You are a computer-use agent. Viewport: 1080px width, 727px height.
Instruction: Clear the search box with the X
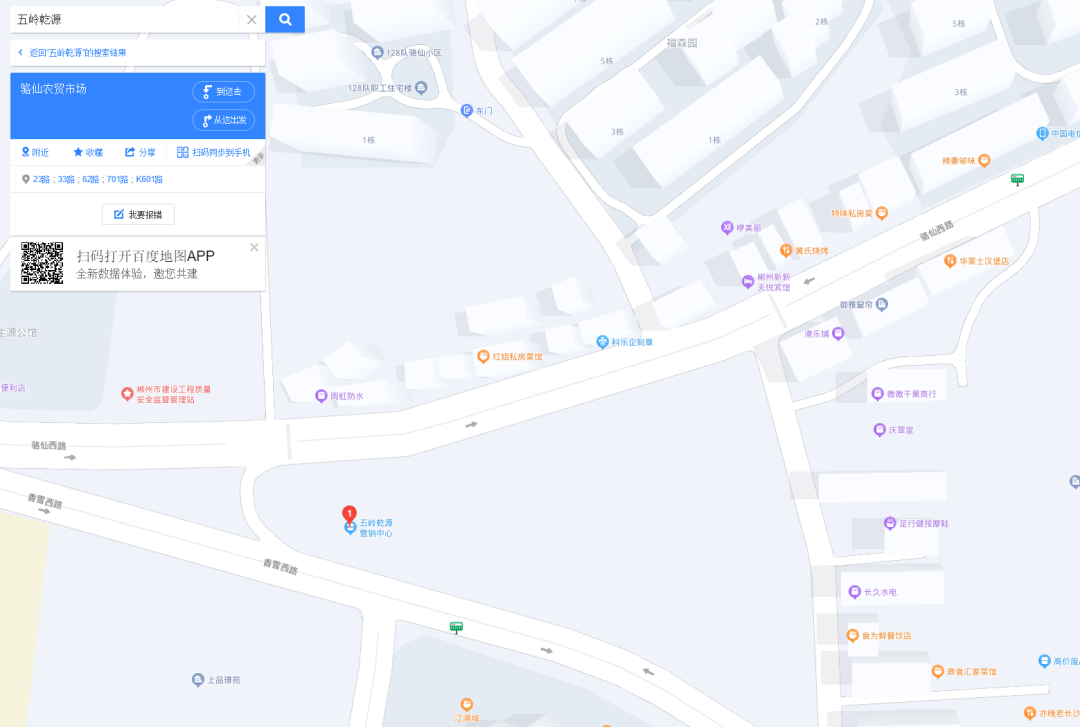[x=251, y=19]
